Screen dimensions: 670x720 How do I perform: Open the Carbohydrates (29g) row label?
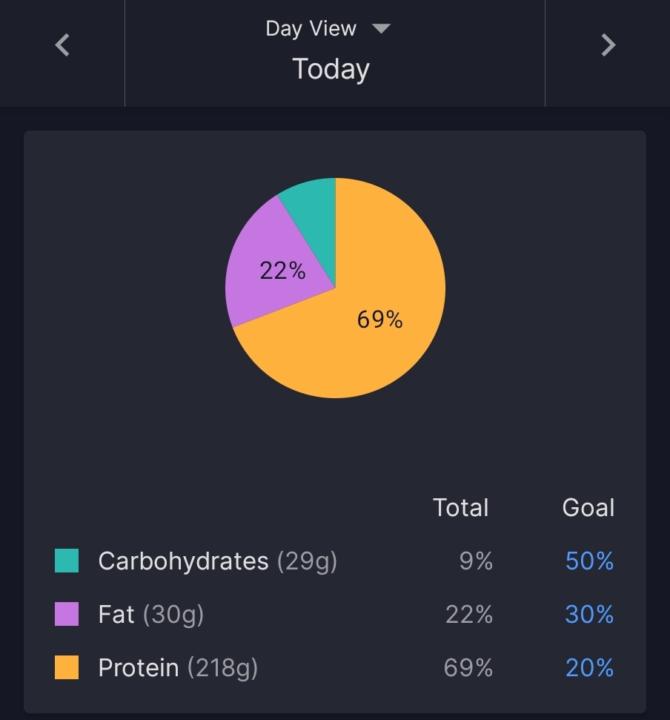click(x=217, y=561)
